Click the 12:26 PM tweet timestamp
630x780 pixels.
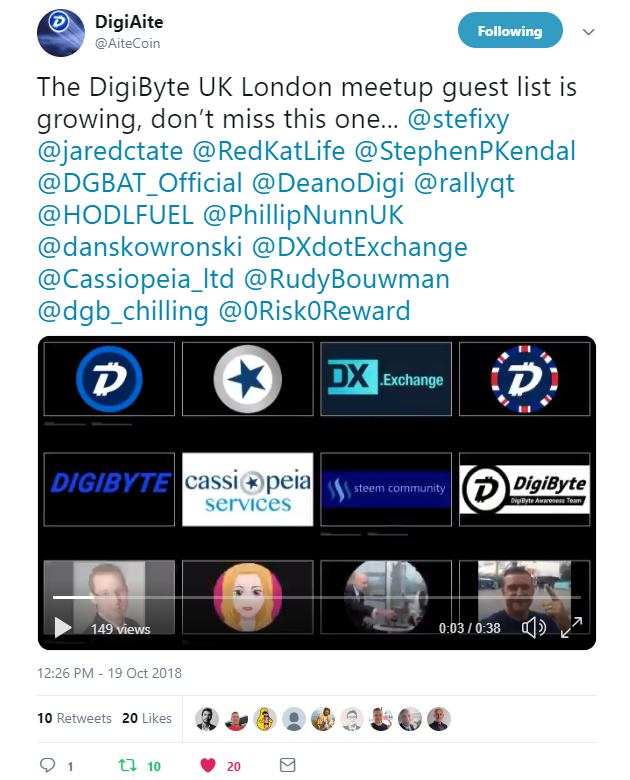(x=109, y=673)
